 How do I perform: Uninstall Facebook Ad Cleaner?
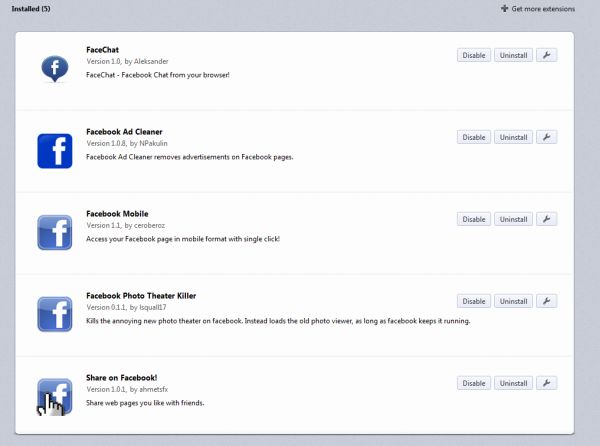(x=513, y=137)
